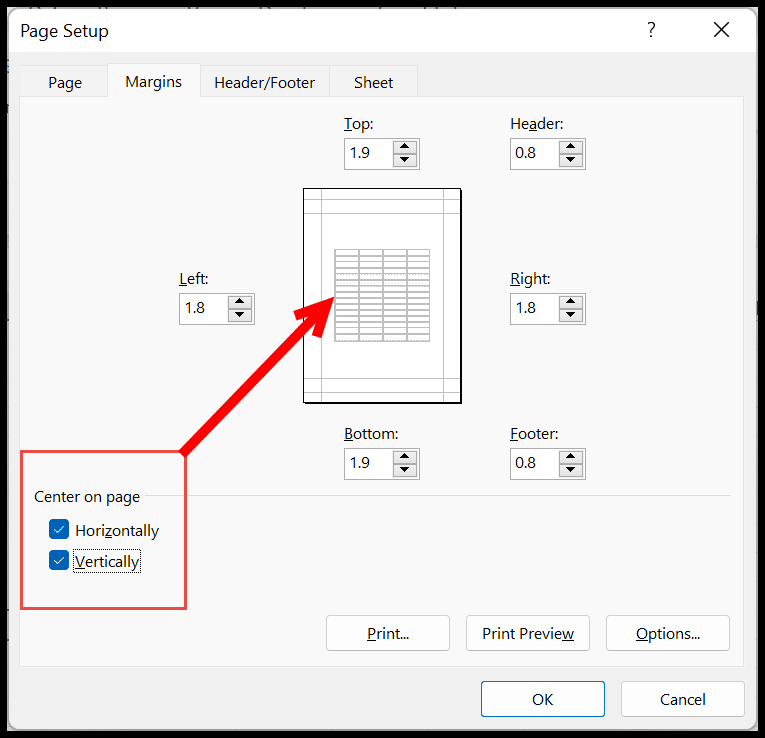This screenshot has height=738, width=765.
Task: Click the Left margin value field
Action: point(202,308)
